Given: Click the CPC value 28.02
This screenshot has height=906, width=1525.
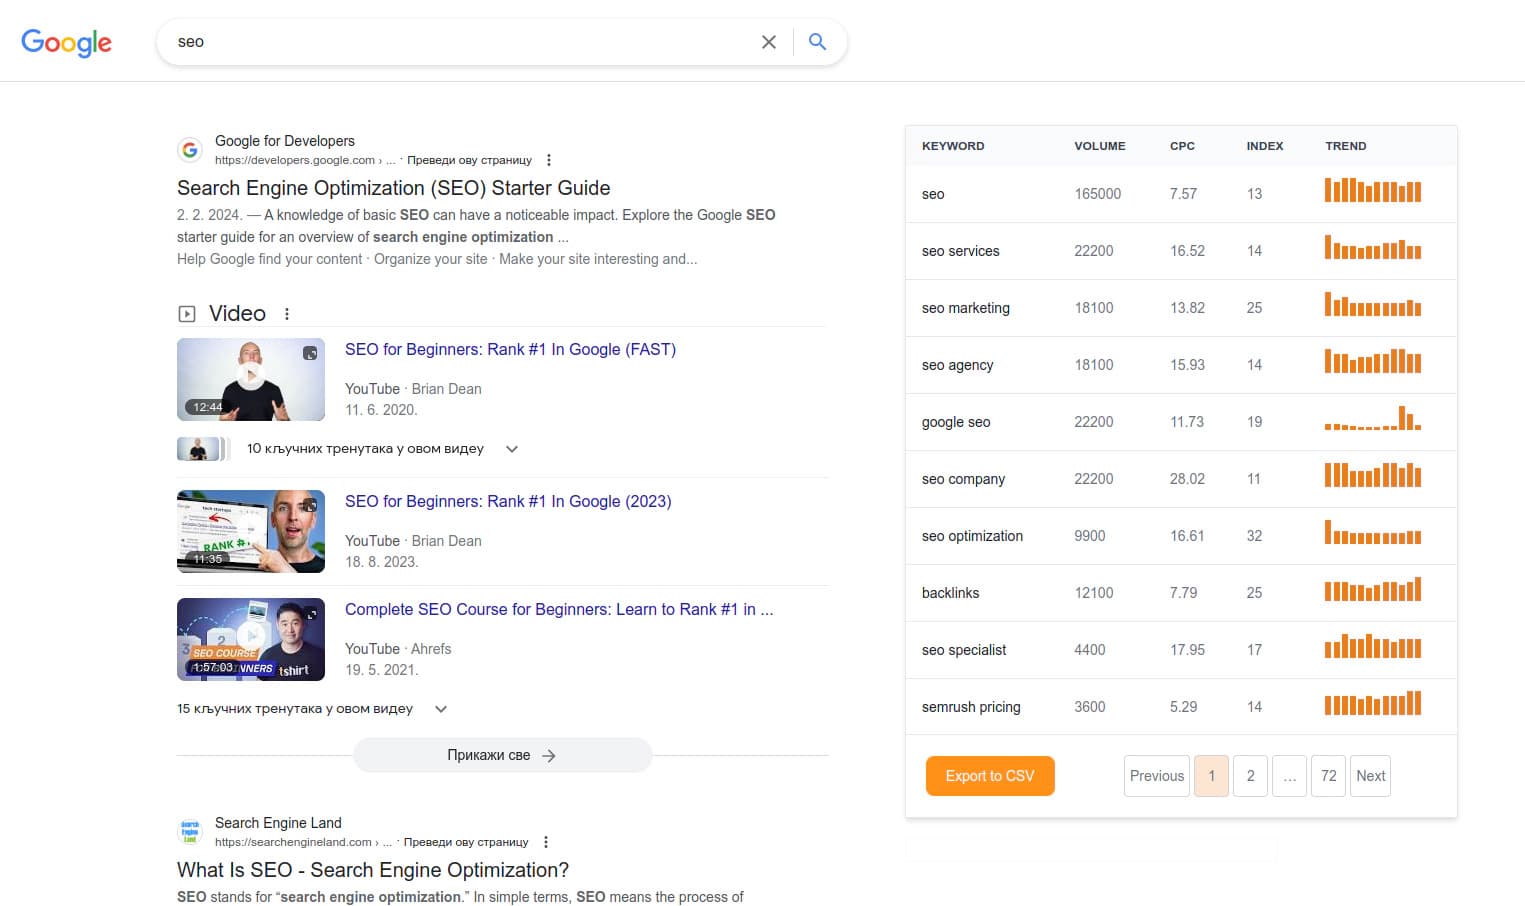Looking at the screenshot, I should [x=1187, y=479].
